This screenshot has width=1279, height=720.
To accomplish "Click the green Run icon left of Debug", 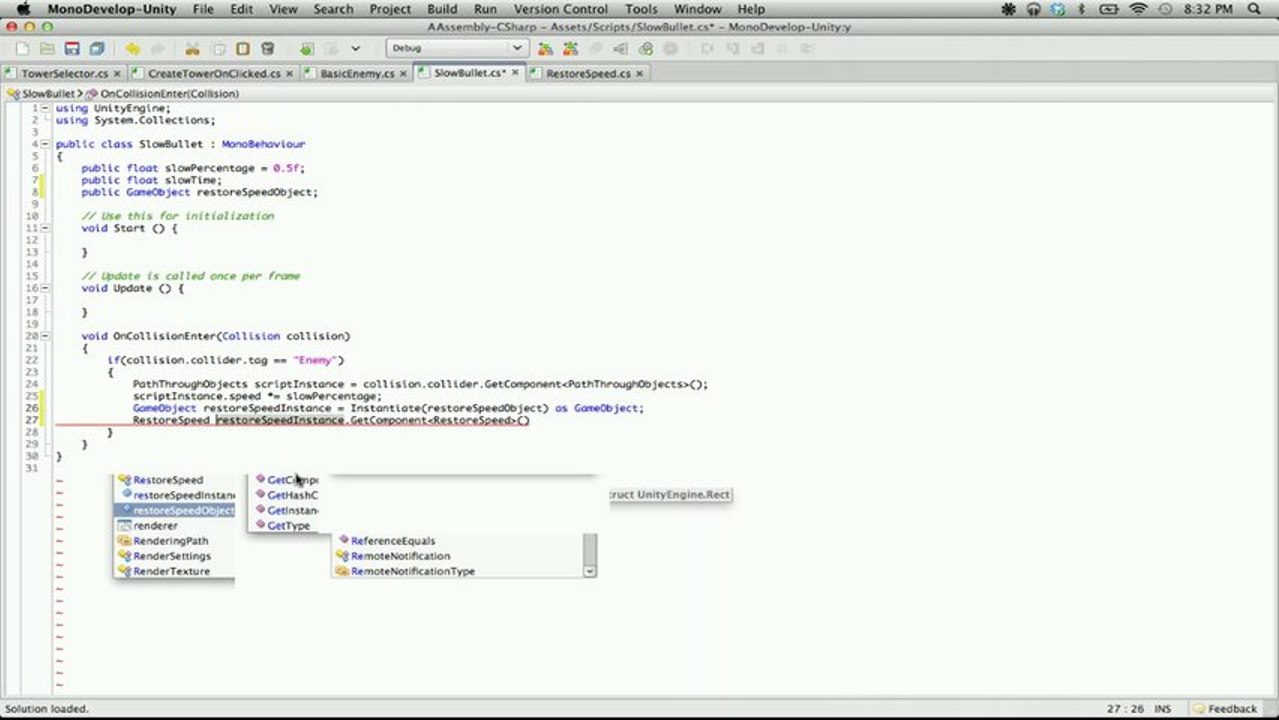I will pos(307,48).
